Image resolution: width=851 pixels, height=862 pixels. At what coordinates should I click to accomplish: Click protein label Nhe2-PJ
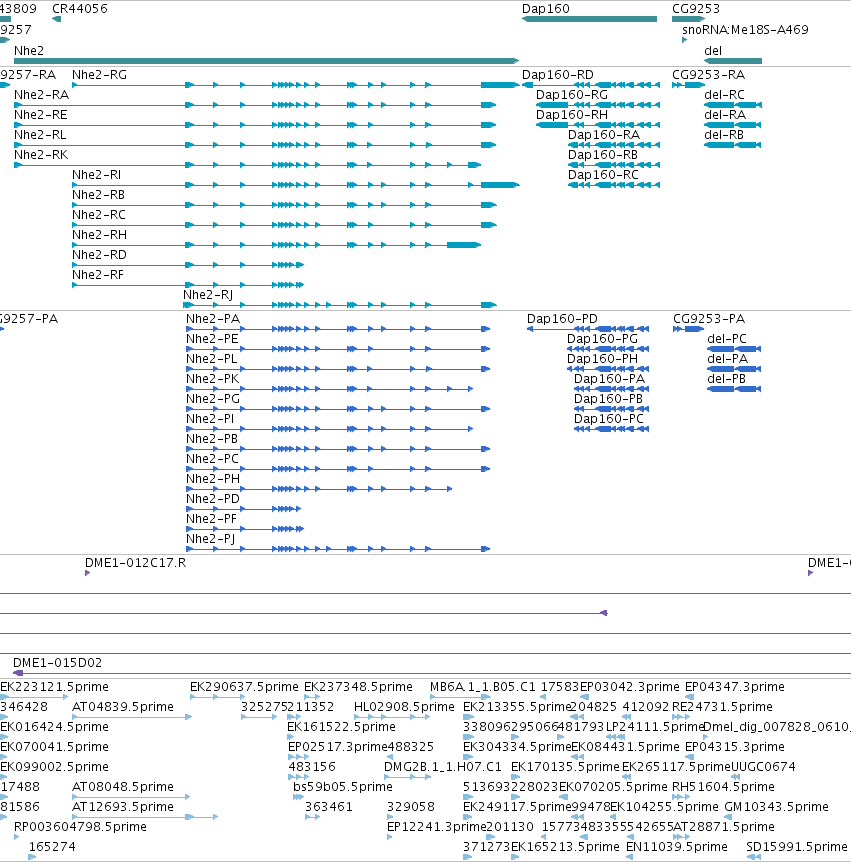click(211, 539)
